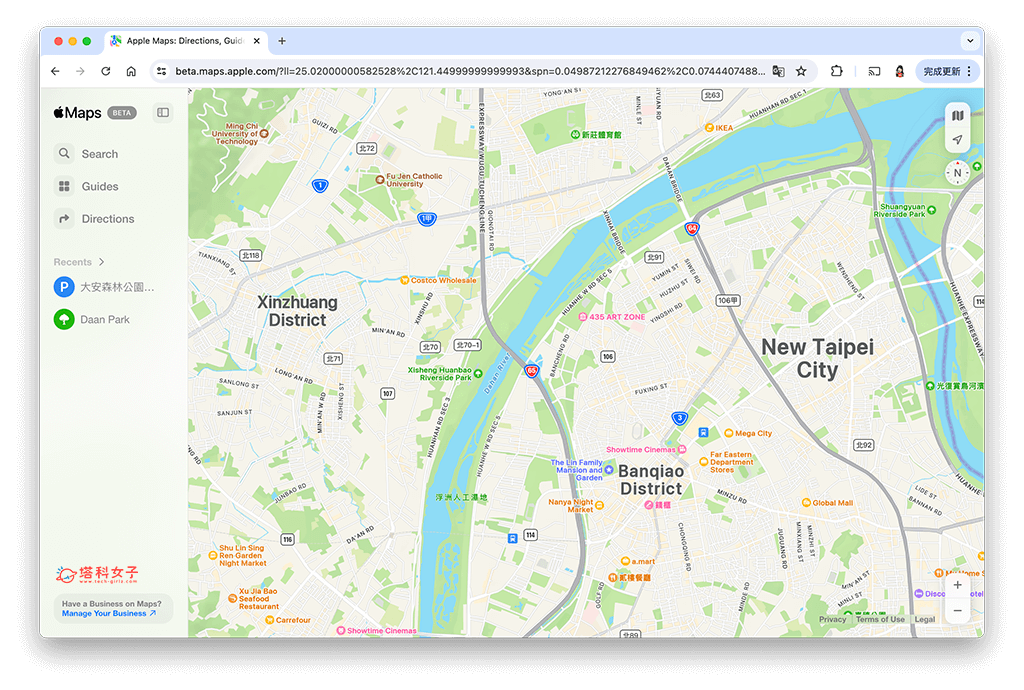
Task: Open the Legal link
Action: (925, 620)
